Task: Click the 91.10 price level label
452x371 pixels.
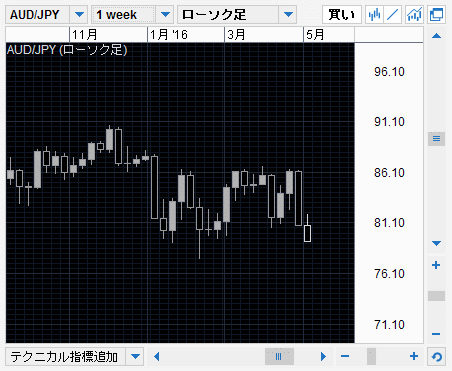Action: pos(389,122)
